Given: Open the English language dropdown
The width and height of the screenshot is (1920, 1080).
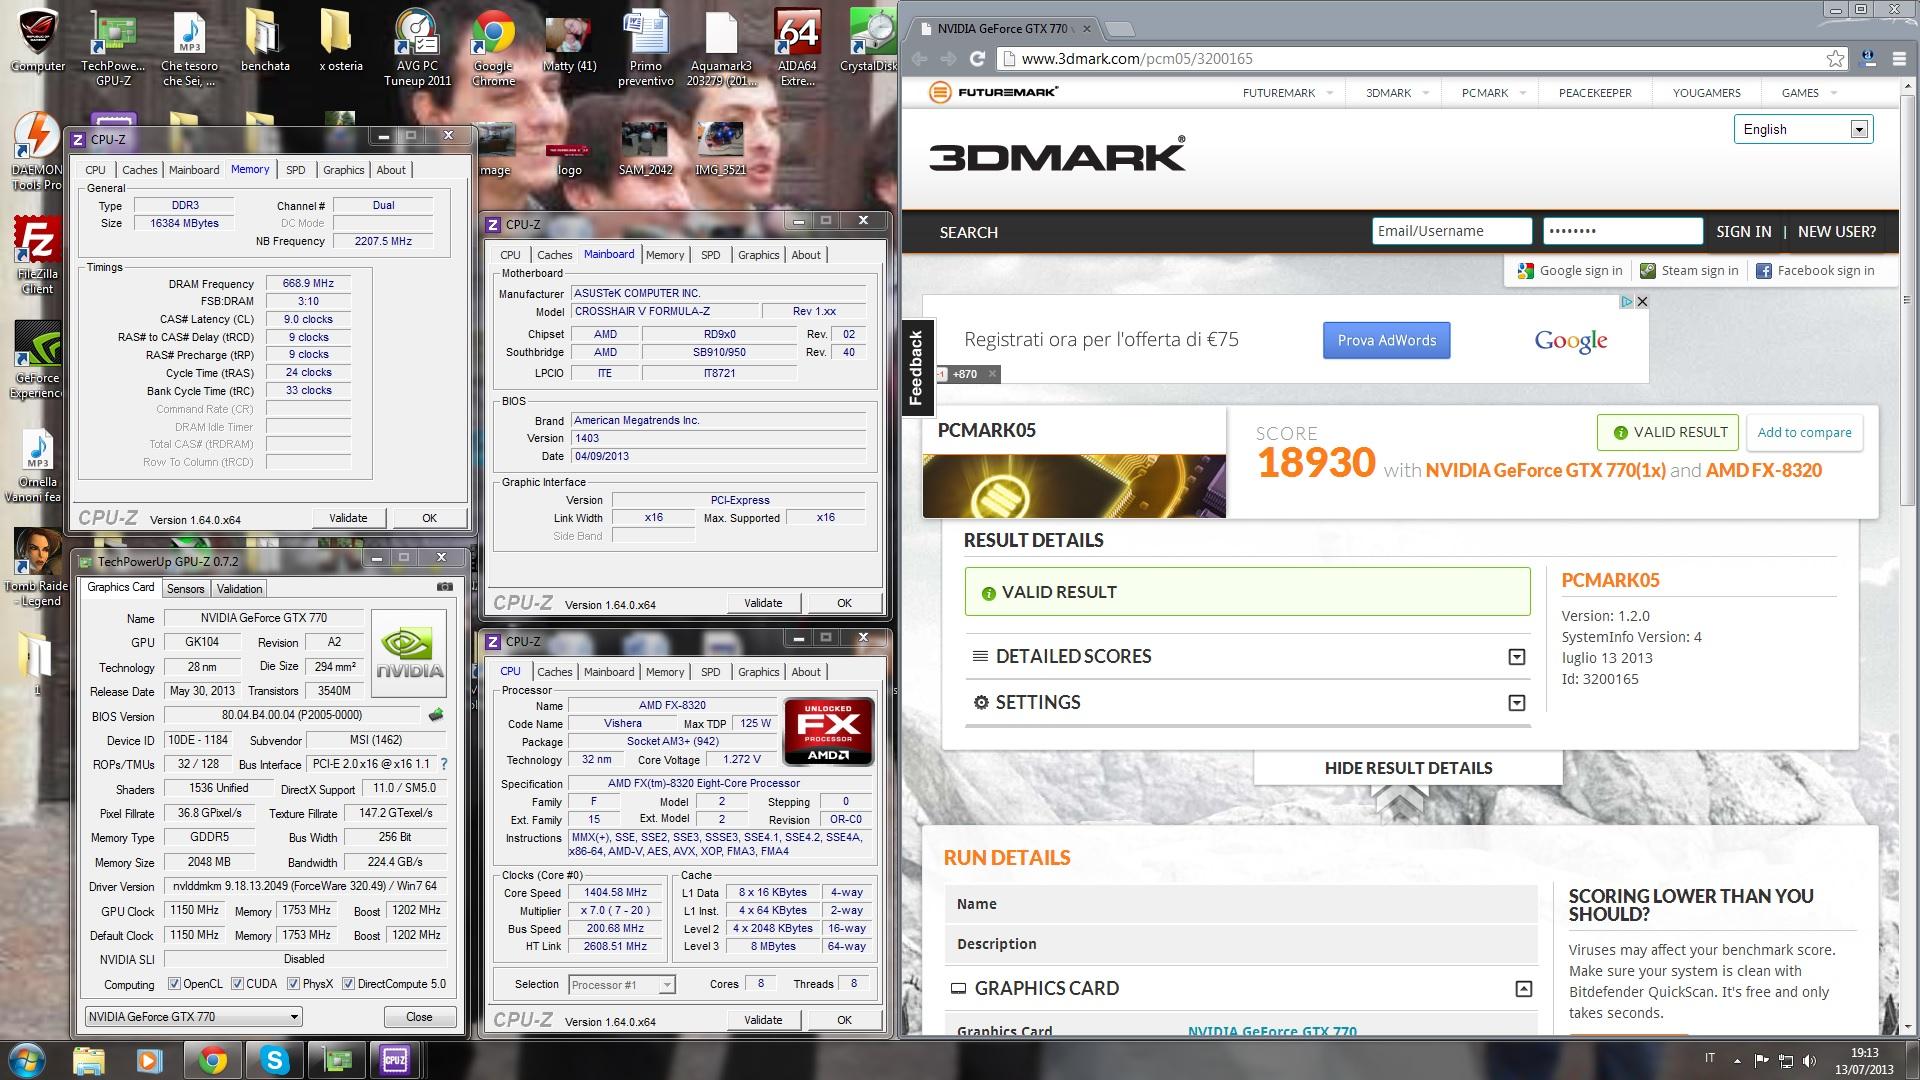Looking at the screenshot, I should [x=1803, y=129].
